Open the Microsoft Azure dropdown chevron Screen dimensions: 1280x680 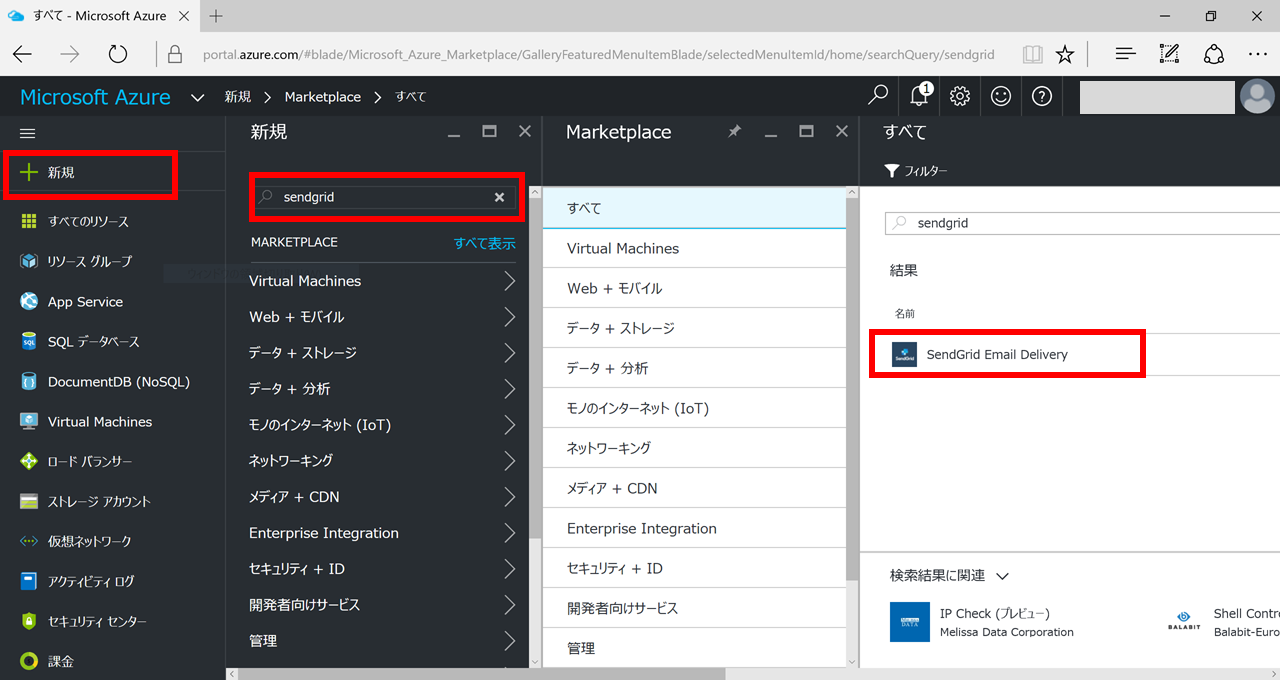pos(198,97)
